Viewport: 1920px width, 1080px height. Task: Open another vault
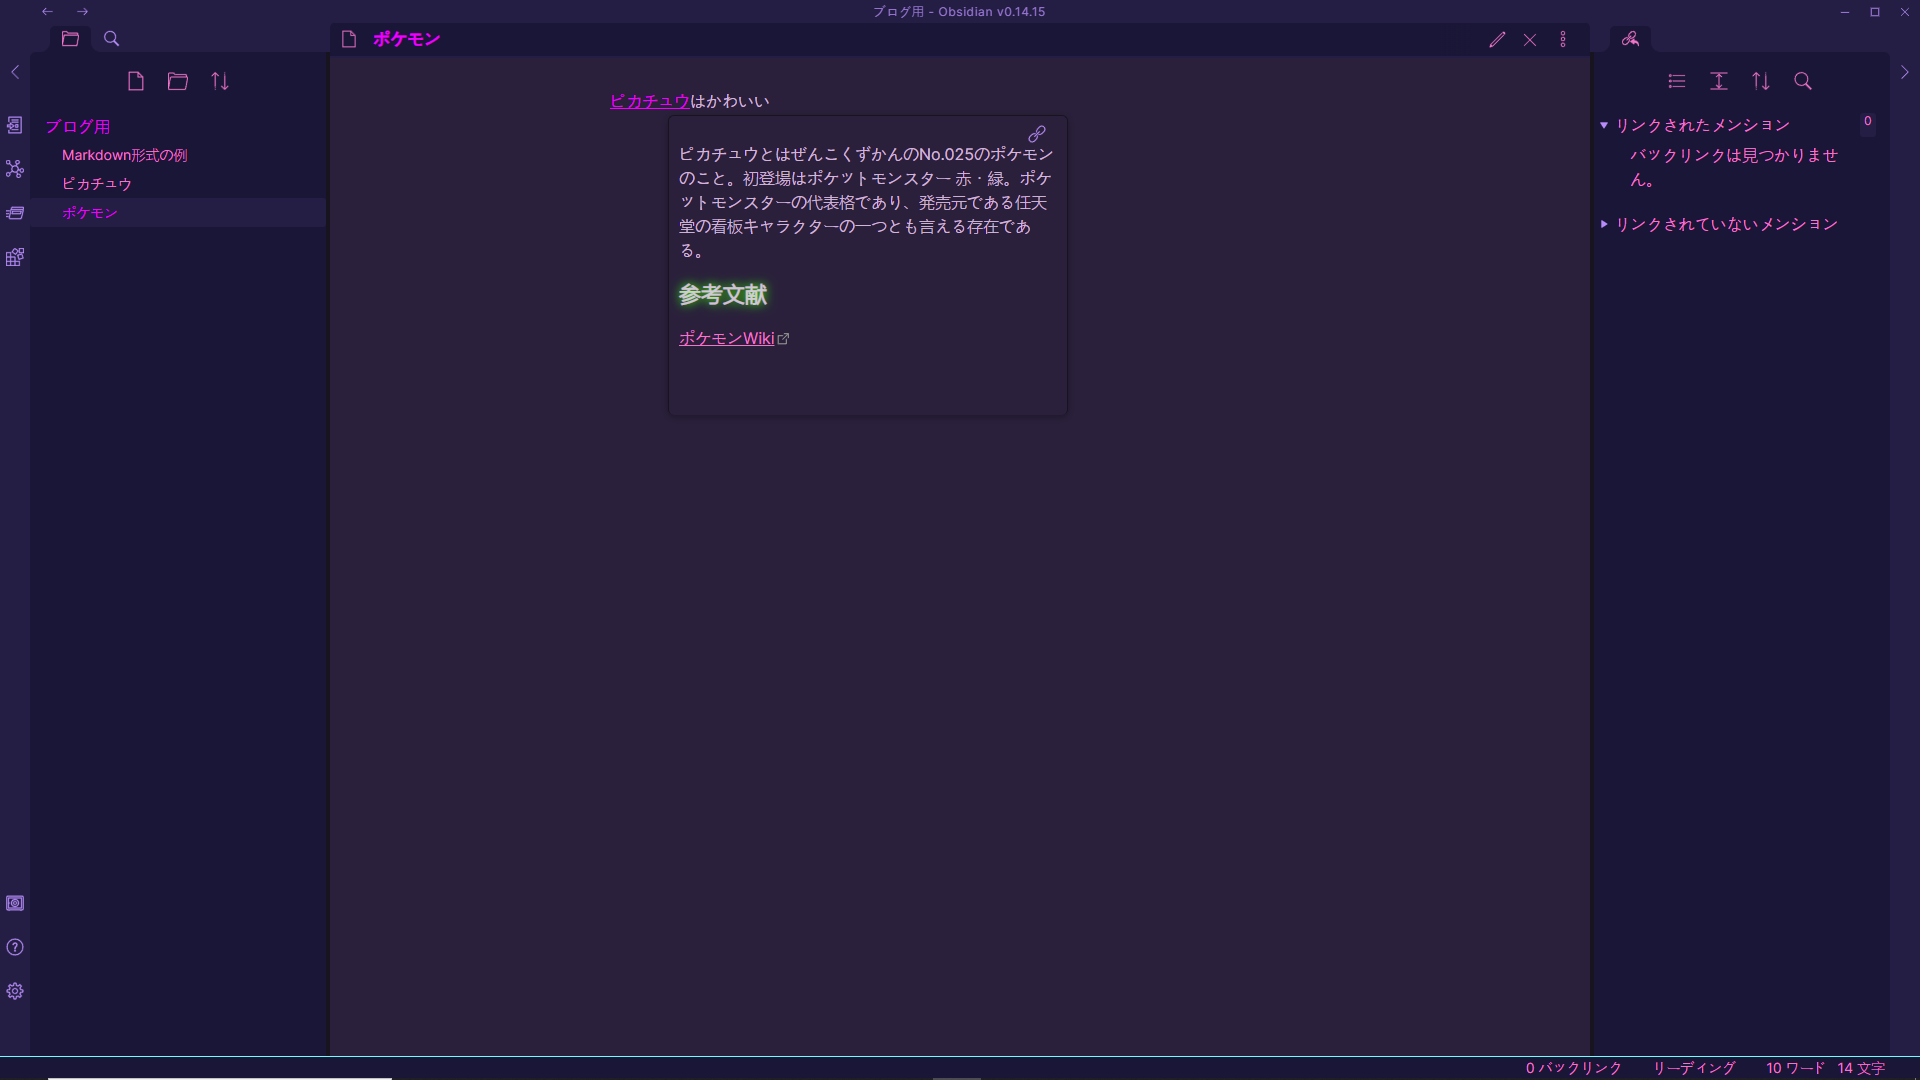pyautogui.click(x=15, y=903)
